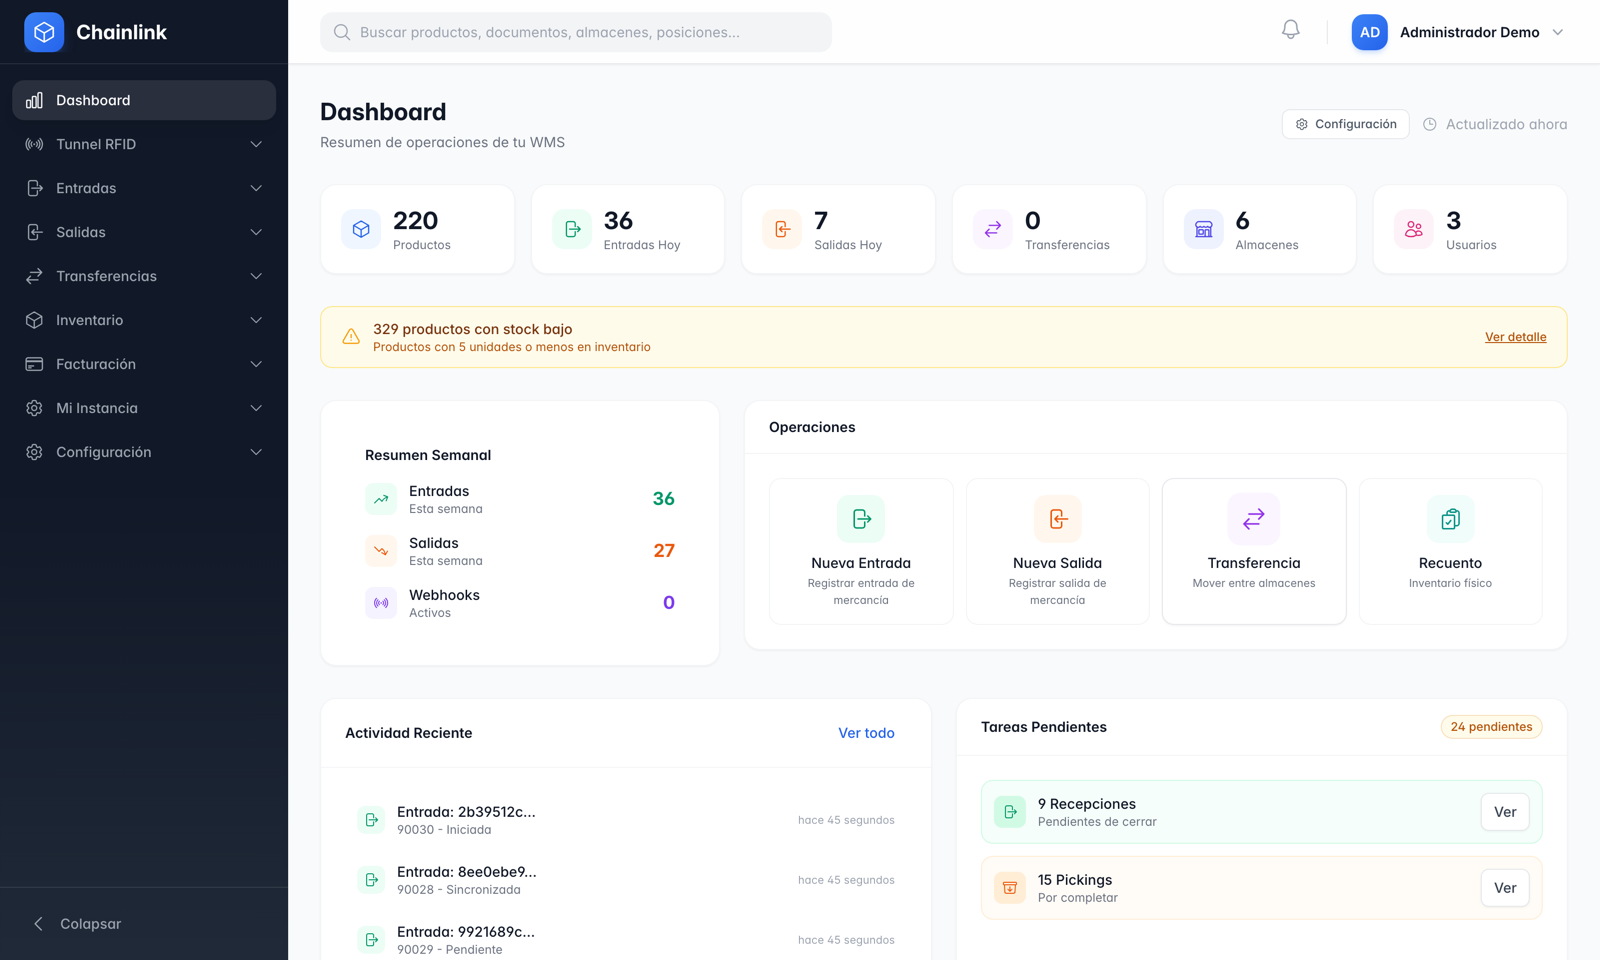
Task: Click the Nueva Entrada card title
Action: tap(861, 563)
